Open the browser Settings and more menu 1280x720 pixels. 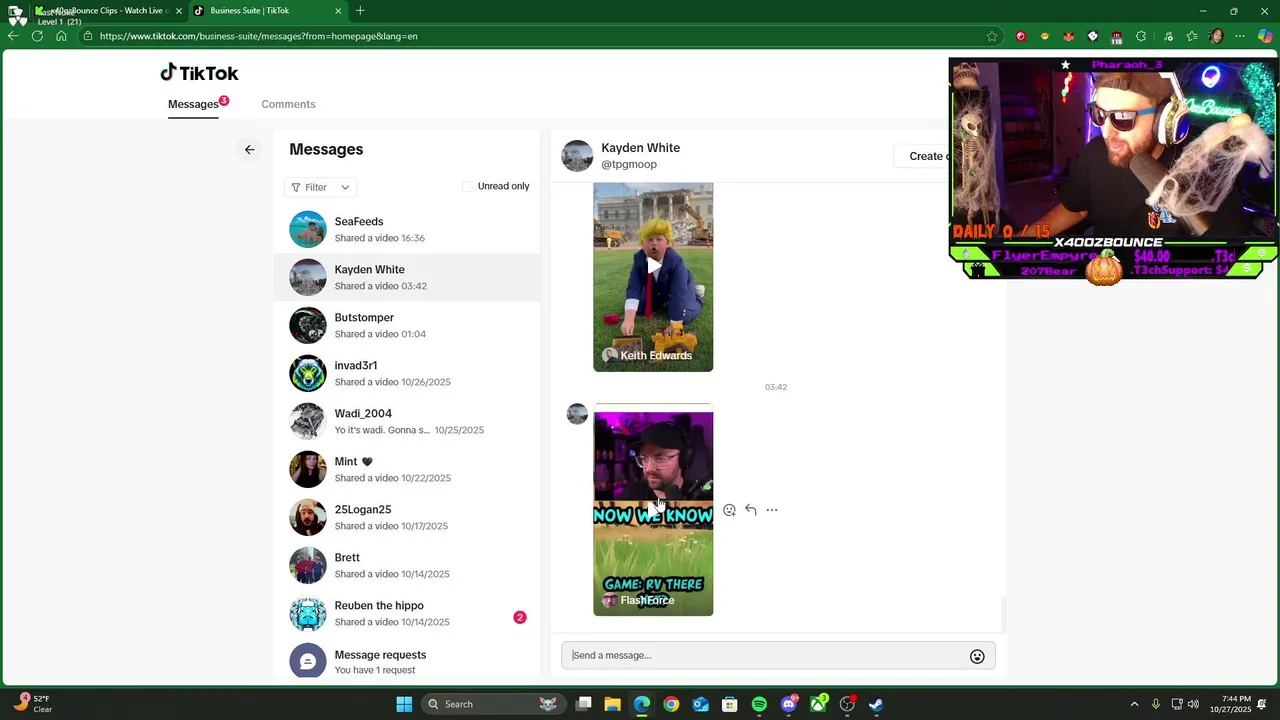[1240, 36]
